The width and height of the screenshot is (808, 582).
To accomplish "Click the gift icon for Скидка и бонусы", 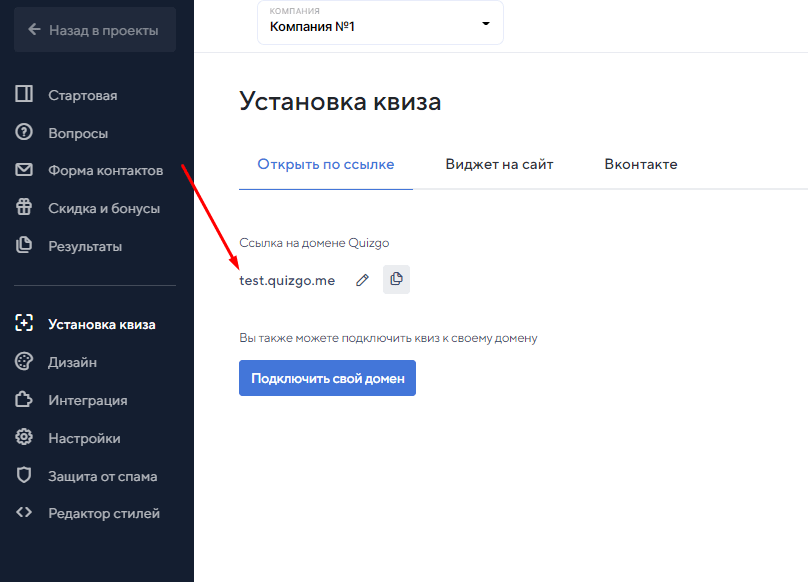I will pyautogui.click(x=24, y=208).
